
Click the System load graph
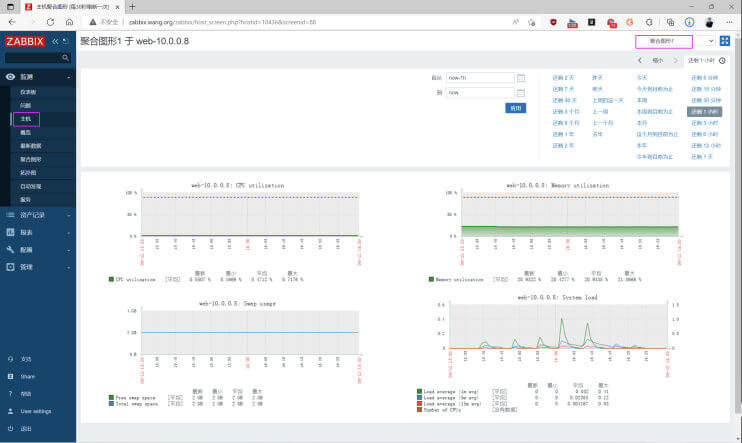[557, 353]
